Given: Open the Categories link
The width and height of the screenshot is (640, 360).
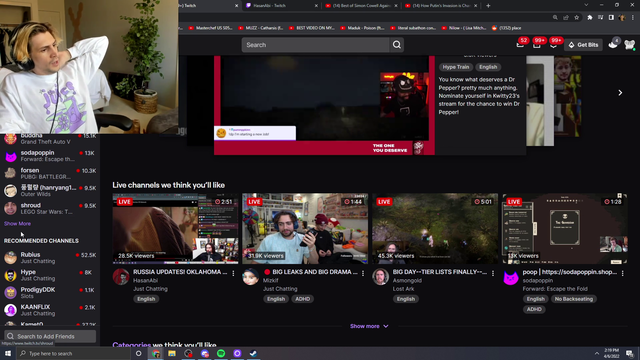Looking at the screenshot, I should click(x=131, y=345).
